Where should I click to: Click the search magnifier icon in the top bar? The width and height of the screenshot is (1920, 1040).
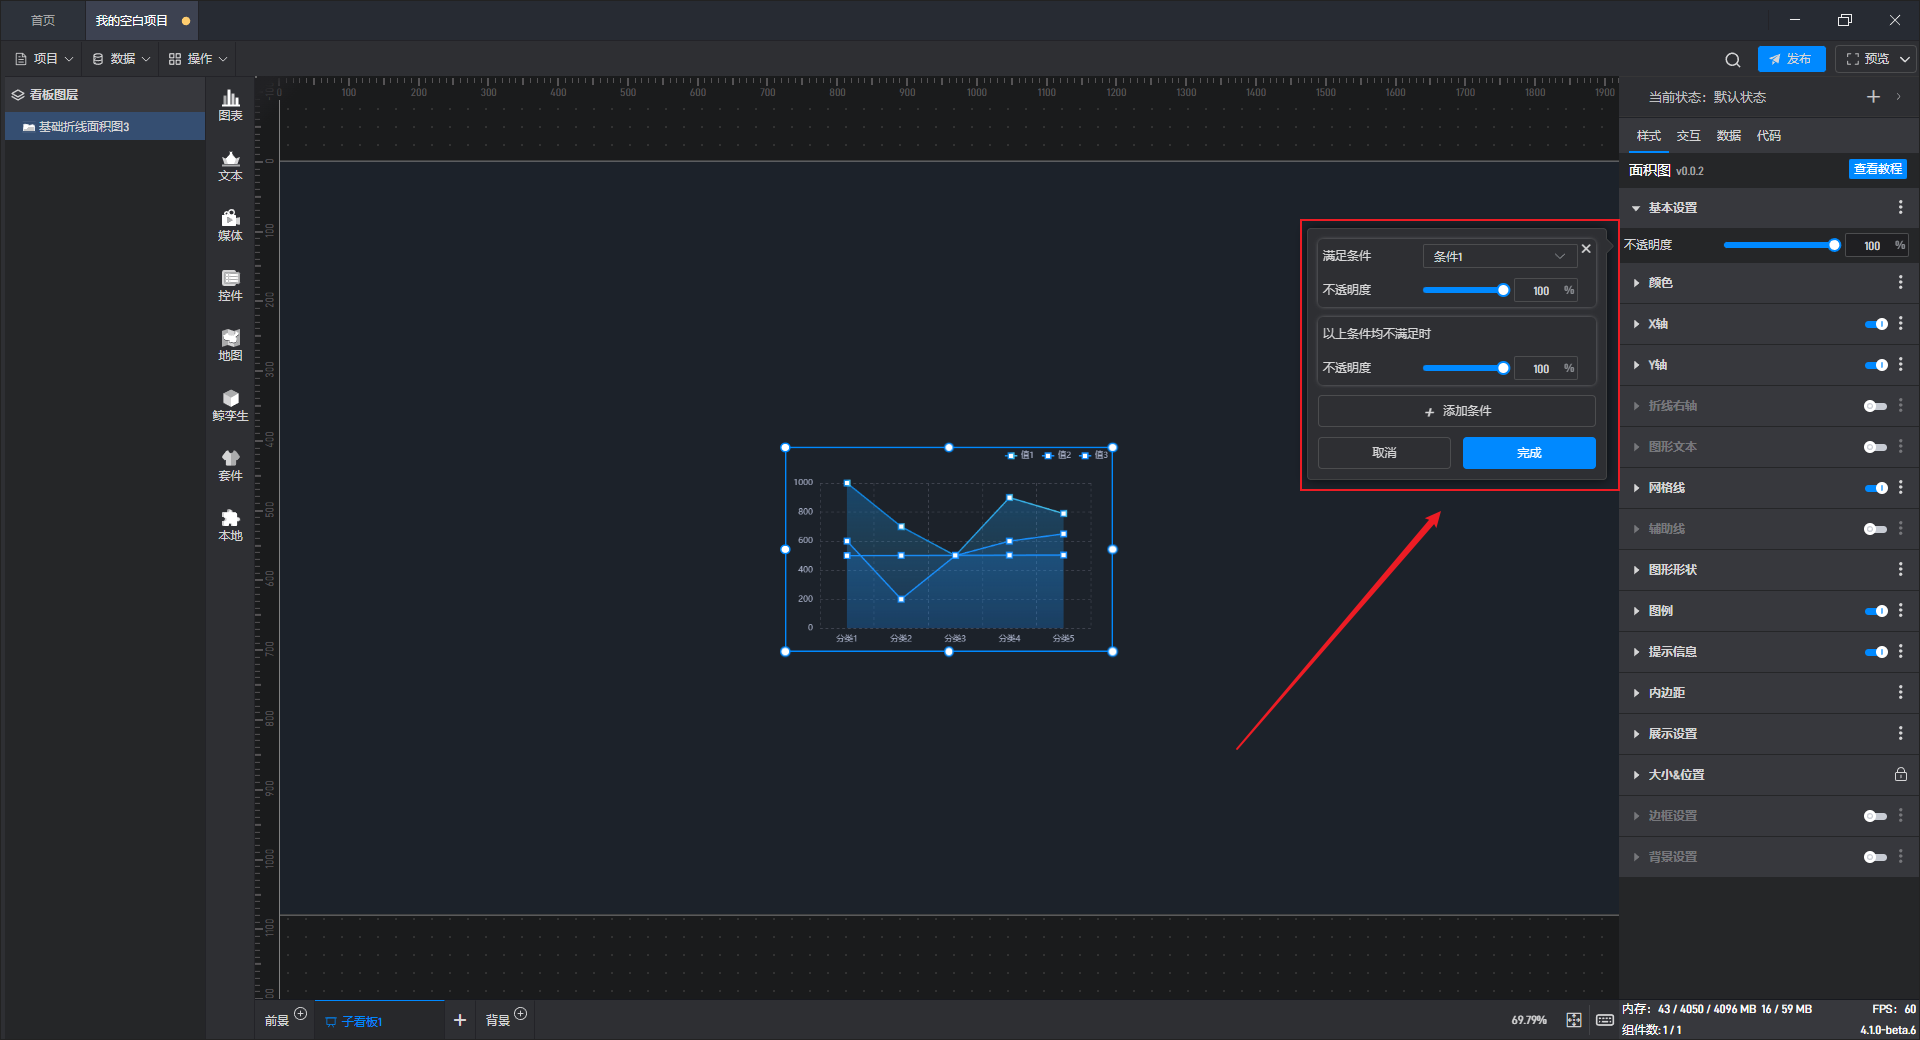coord(1733,59)
